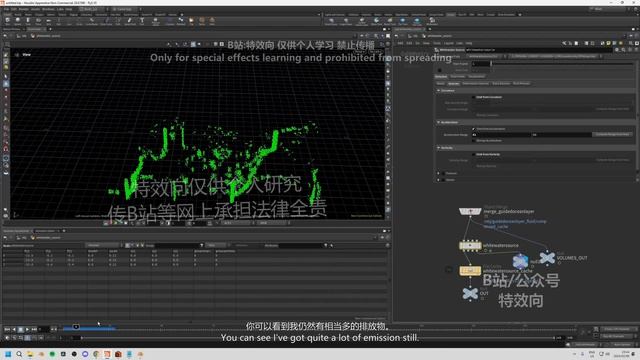Select the Platonic Solids shelf tool

coord(156,21)
